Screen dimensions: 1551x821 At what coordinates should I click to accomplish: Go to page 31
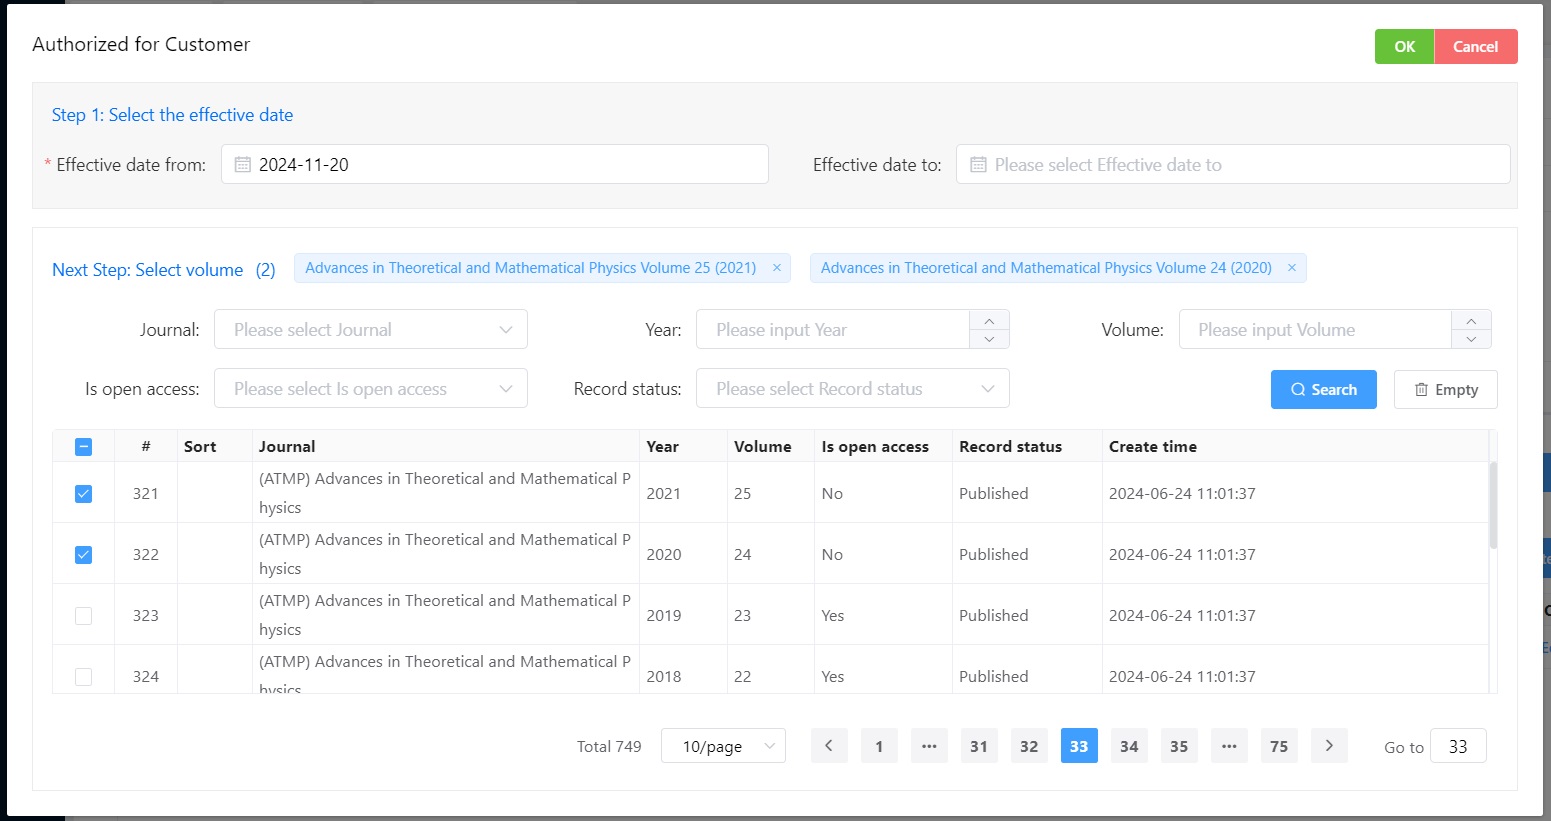979,746
